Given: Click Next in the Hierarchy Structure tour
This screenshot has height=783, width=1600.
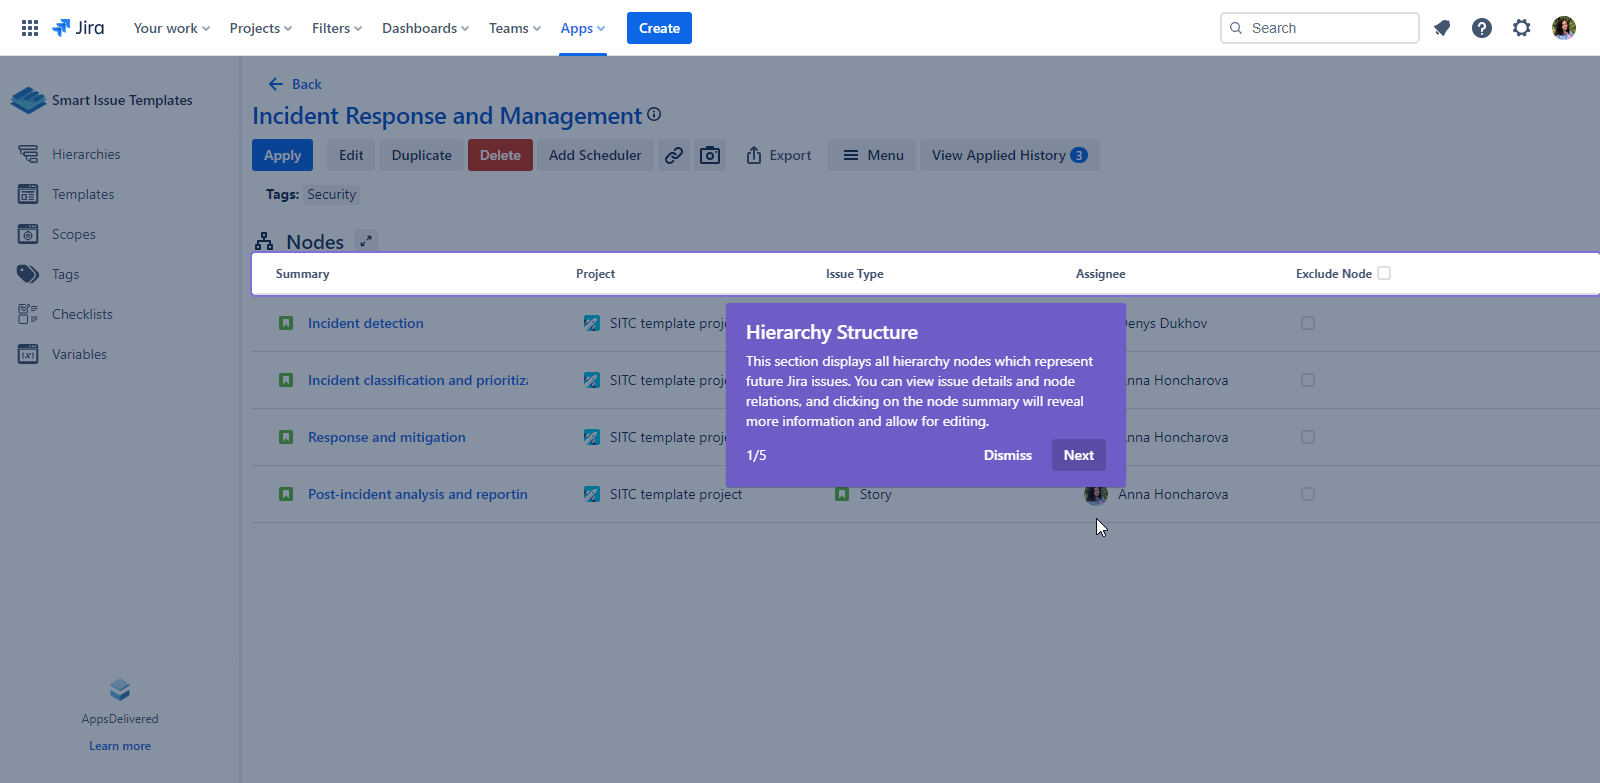Looking at the screenshot, I should click(1078, 455).
